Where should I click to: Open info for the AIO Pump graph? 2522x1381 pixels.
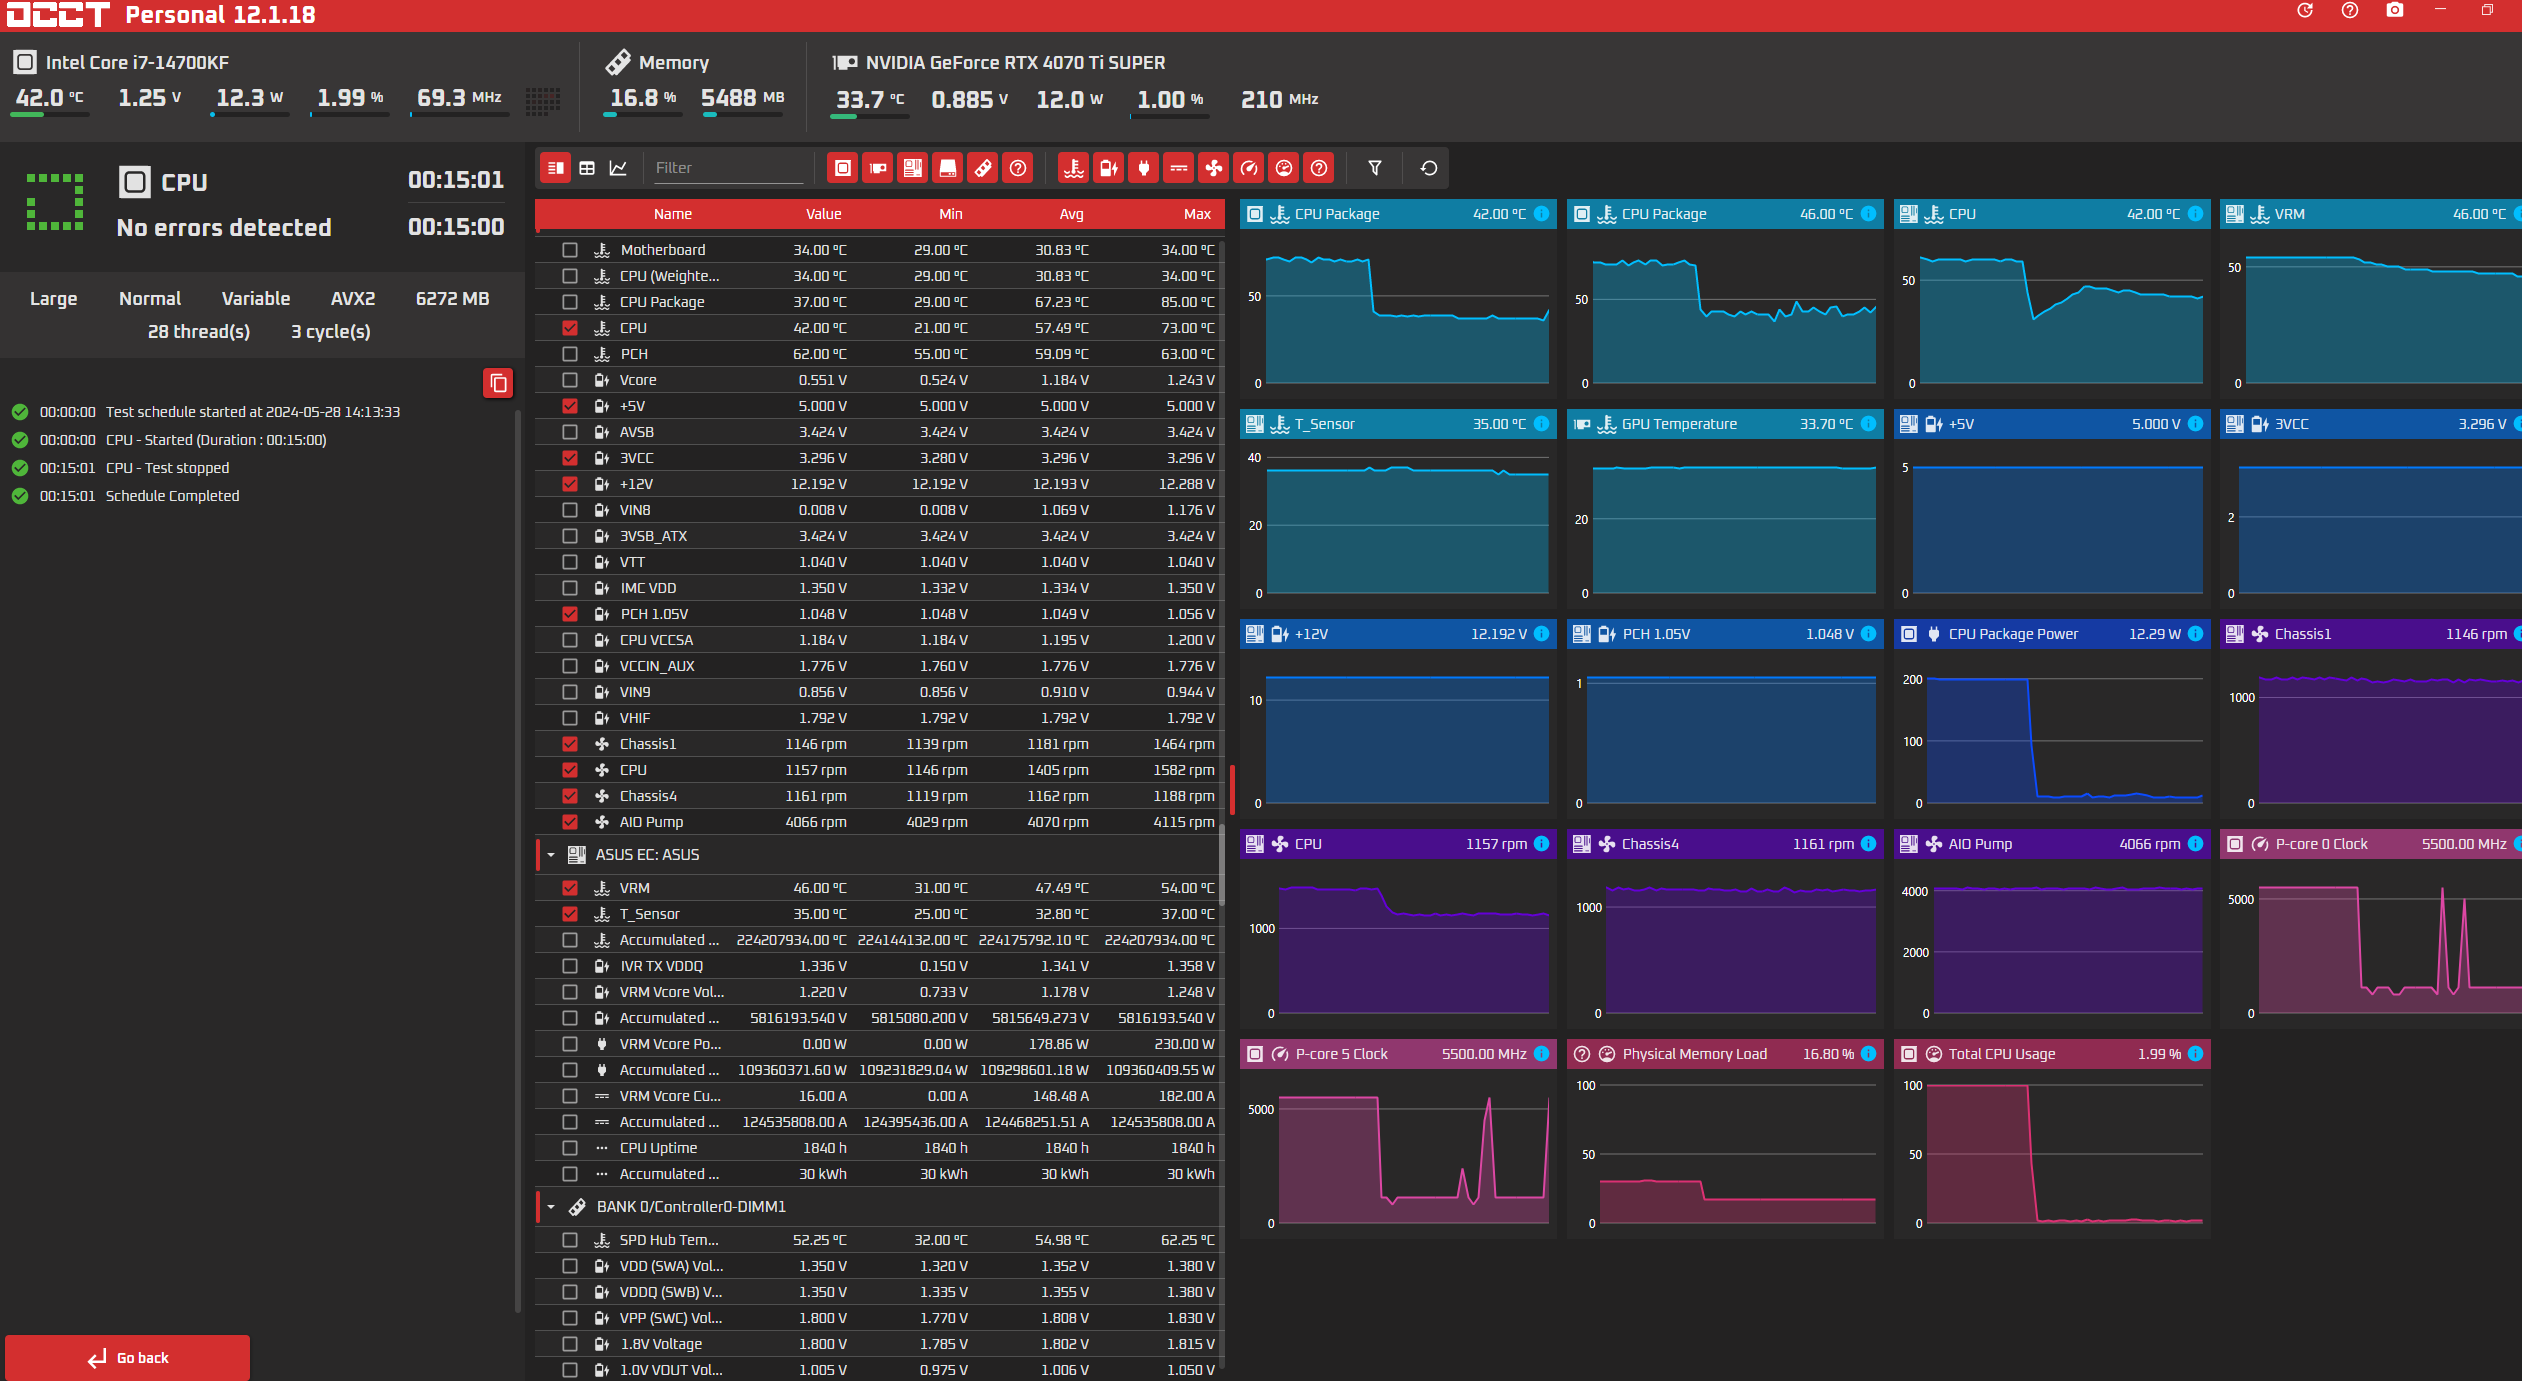(2195, 844)
